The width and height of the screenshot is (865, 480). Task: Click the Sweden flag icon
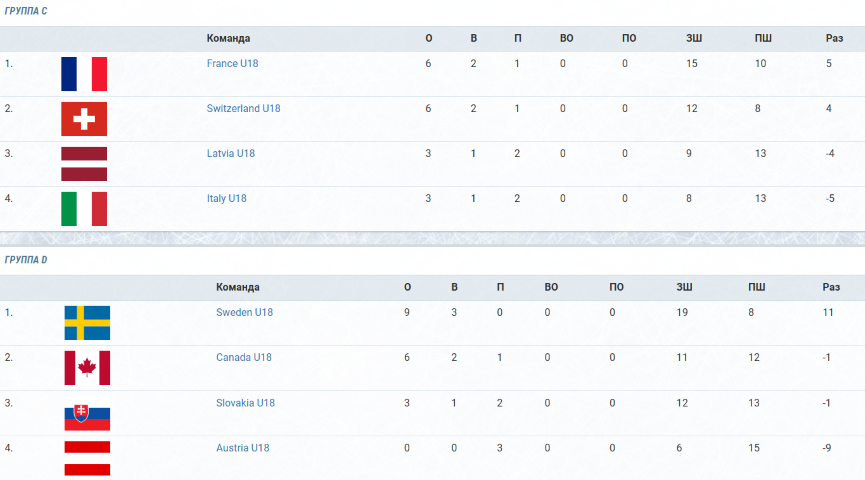87,323
